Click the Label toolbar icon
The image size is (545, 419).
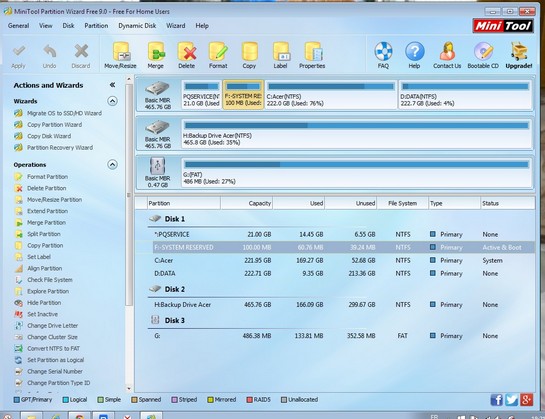click(x=281, y=51)
